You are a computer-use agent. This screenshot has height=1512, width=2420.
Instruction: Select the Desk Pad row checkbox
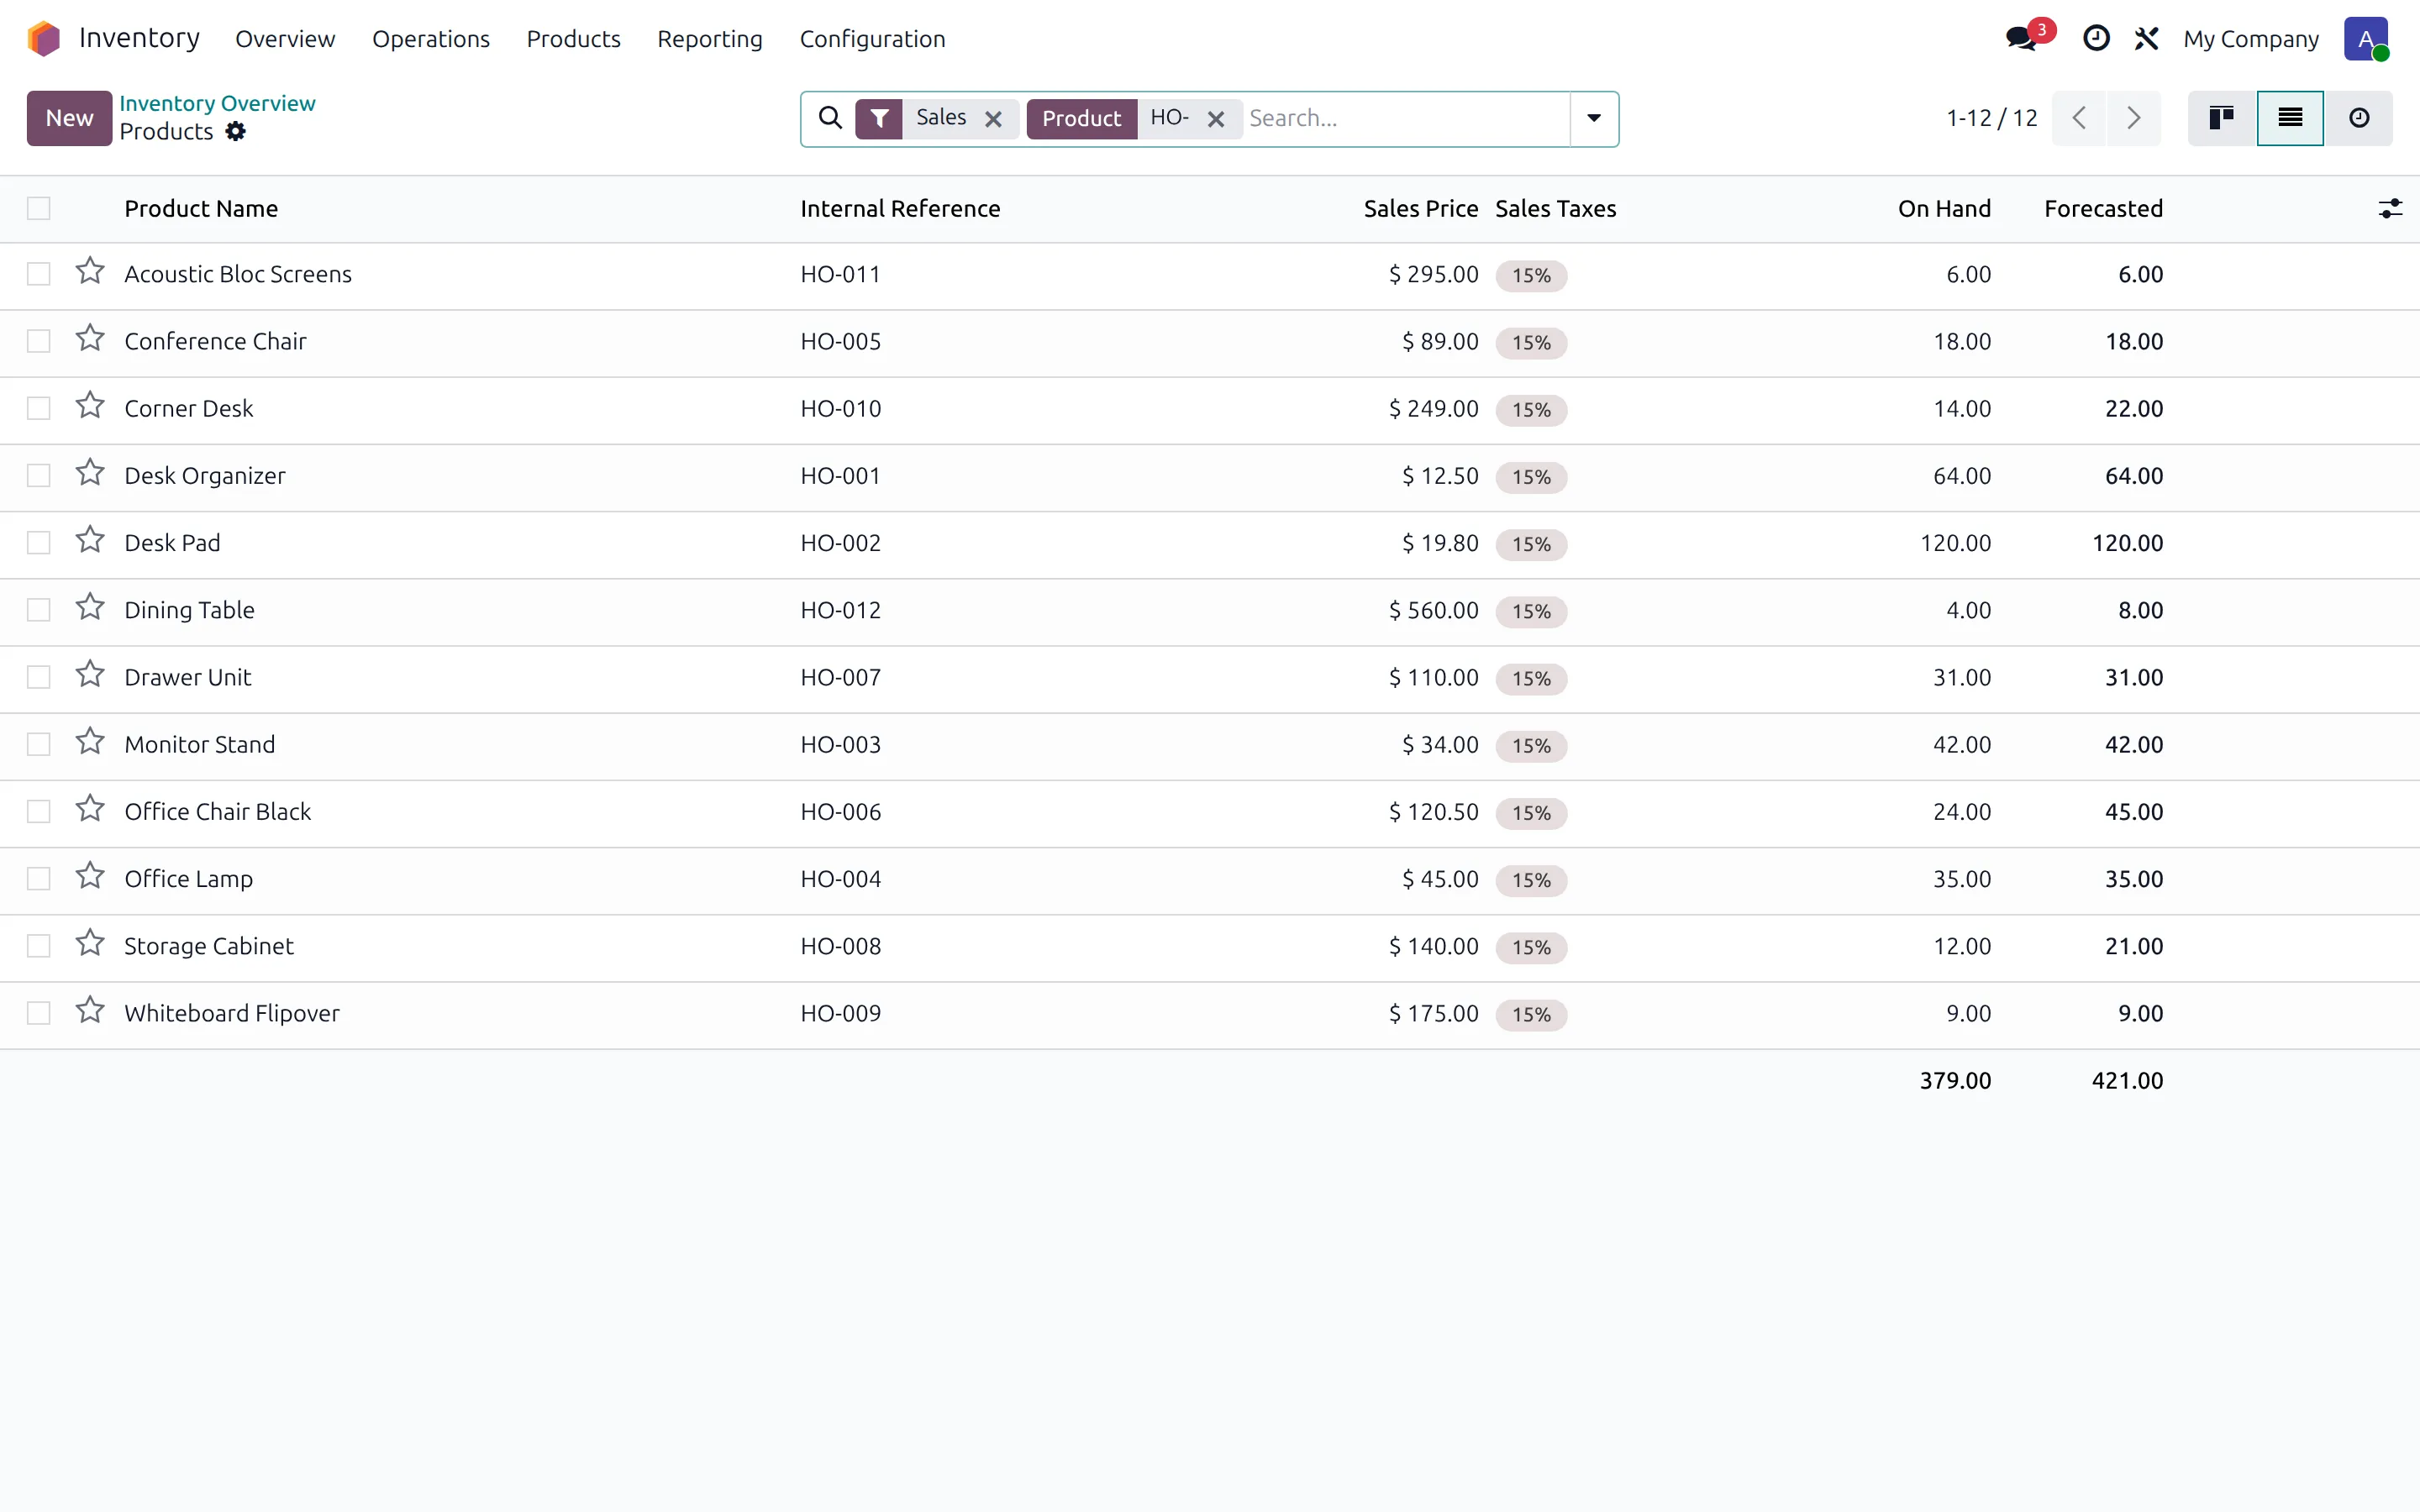coord(39,543)
